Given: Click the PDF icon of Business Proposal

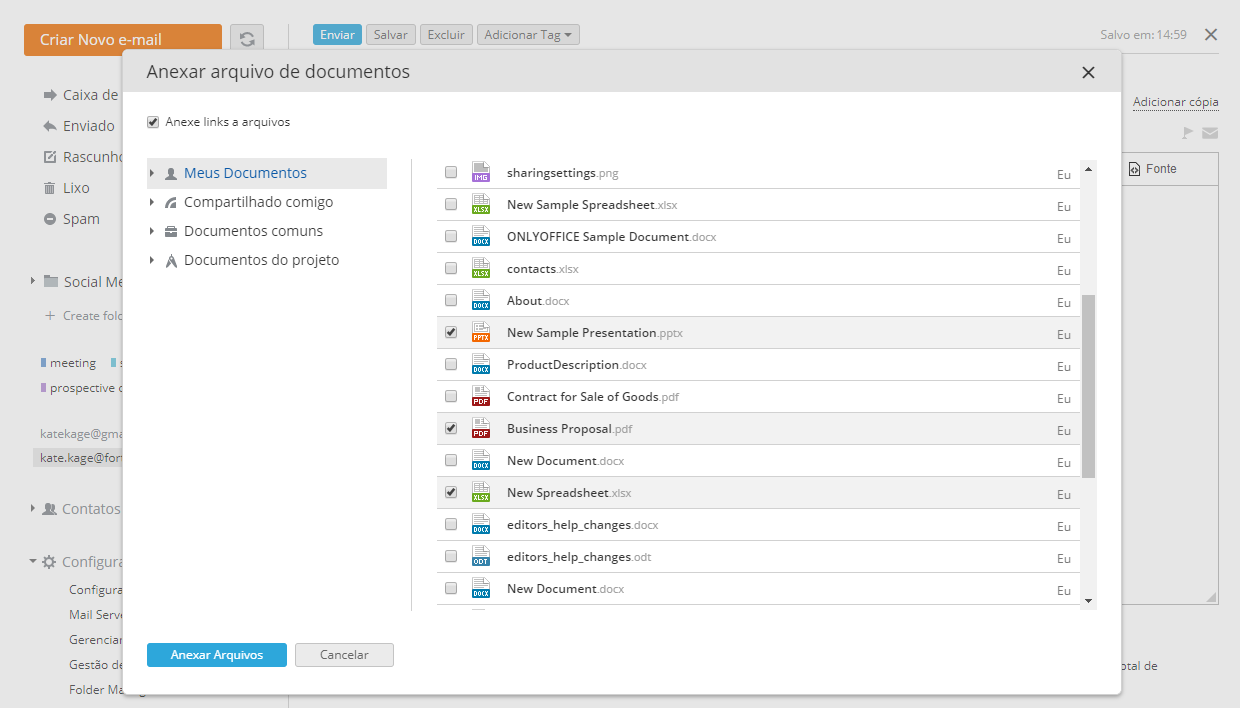Looking at the screenshot, I should point(481,428).
